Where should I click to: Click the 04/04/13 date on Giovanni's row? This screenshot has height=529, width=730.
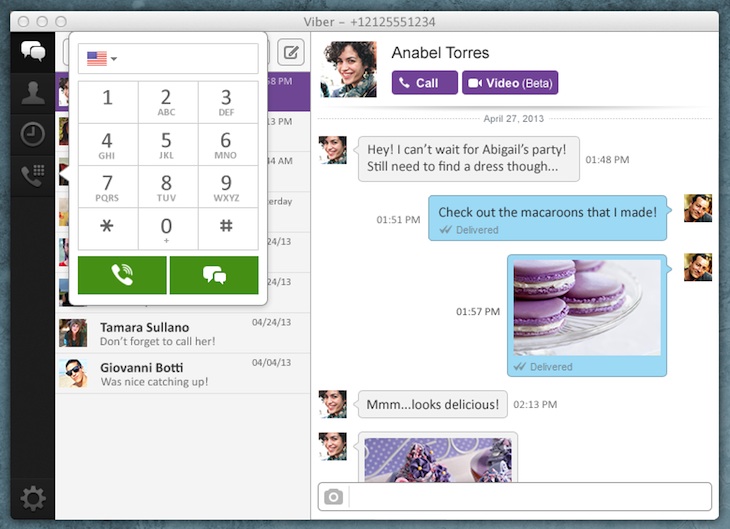tap(271, 362)
